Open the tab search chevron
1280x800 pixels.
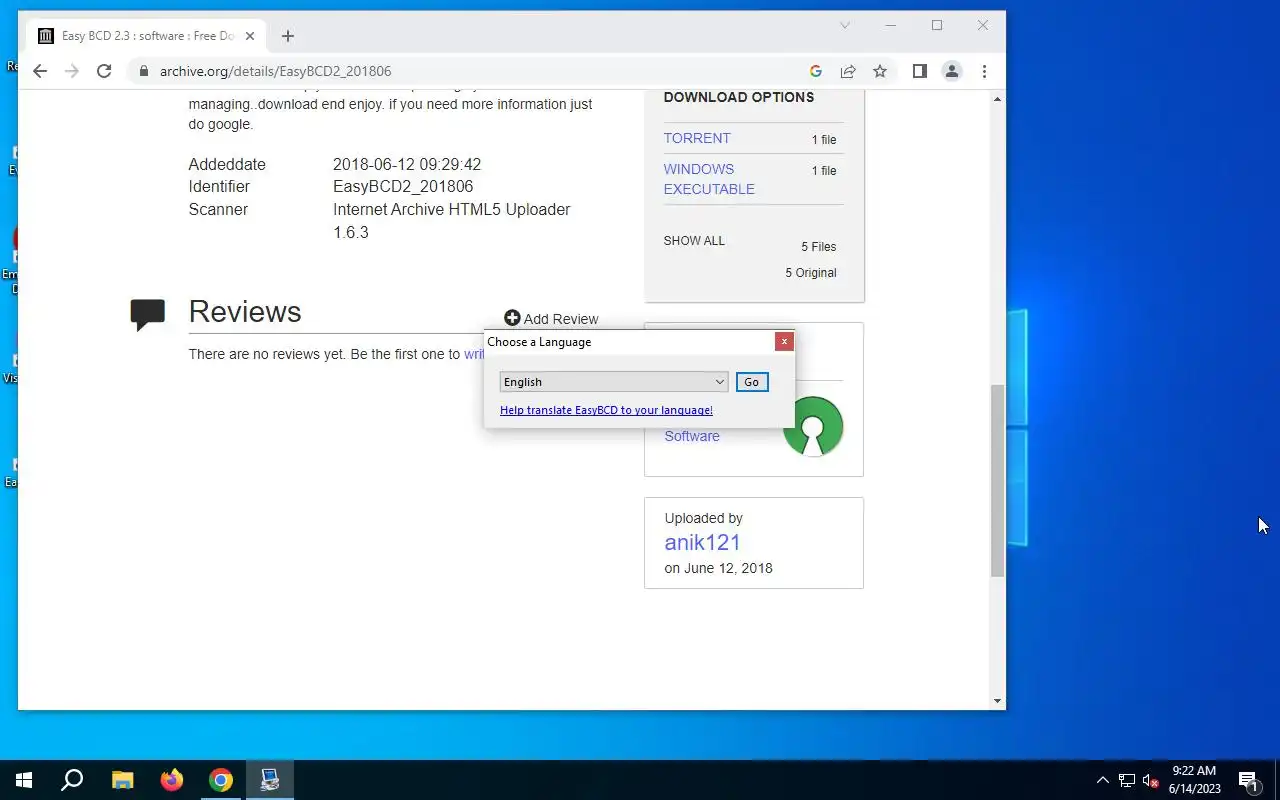pyautogui.click(x=845, y=25)
